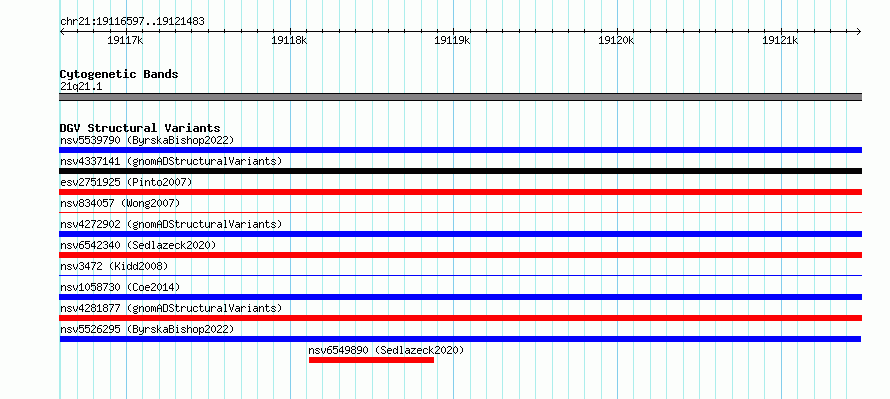This screenshot has height=399, width=890.
Task: Click the chr21:19116597..19121483 coordinate label
Action: pyautogui.click(x=132, y=22)
